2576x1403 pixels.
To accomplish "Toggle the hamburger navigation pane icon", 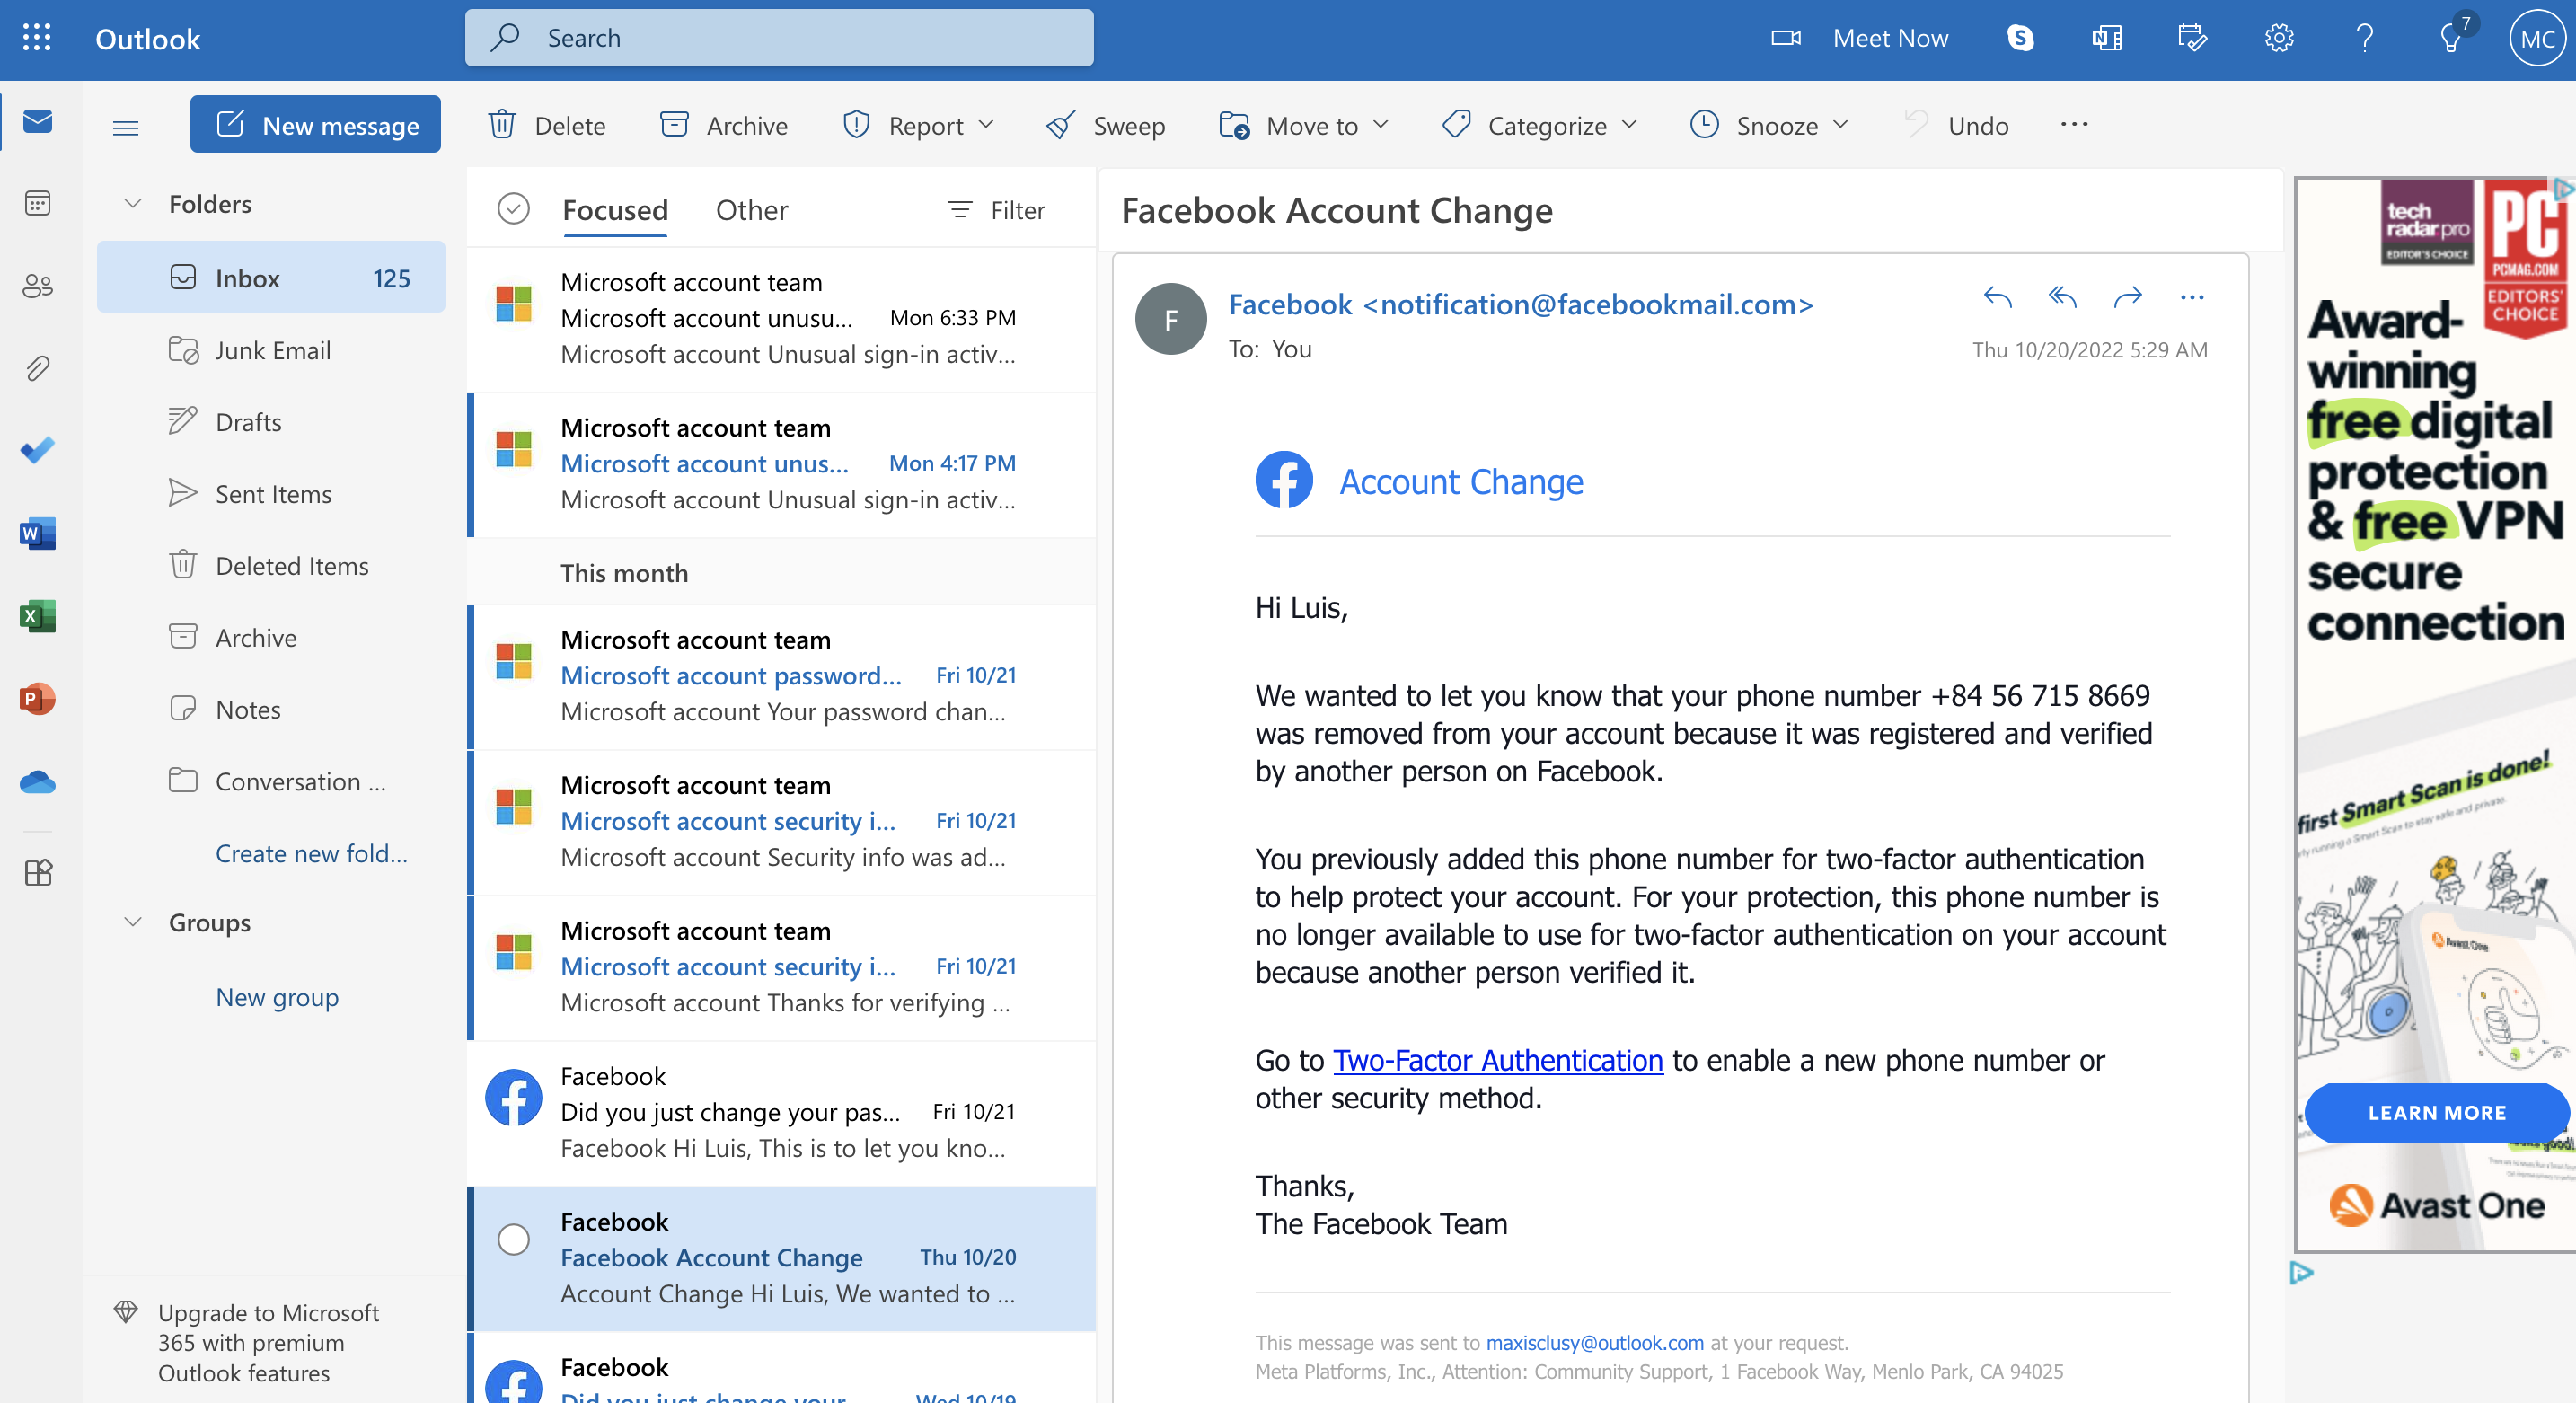I will (x=126, y=127).
